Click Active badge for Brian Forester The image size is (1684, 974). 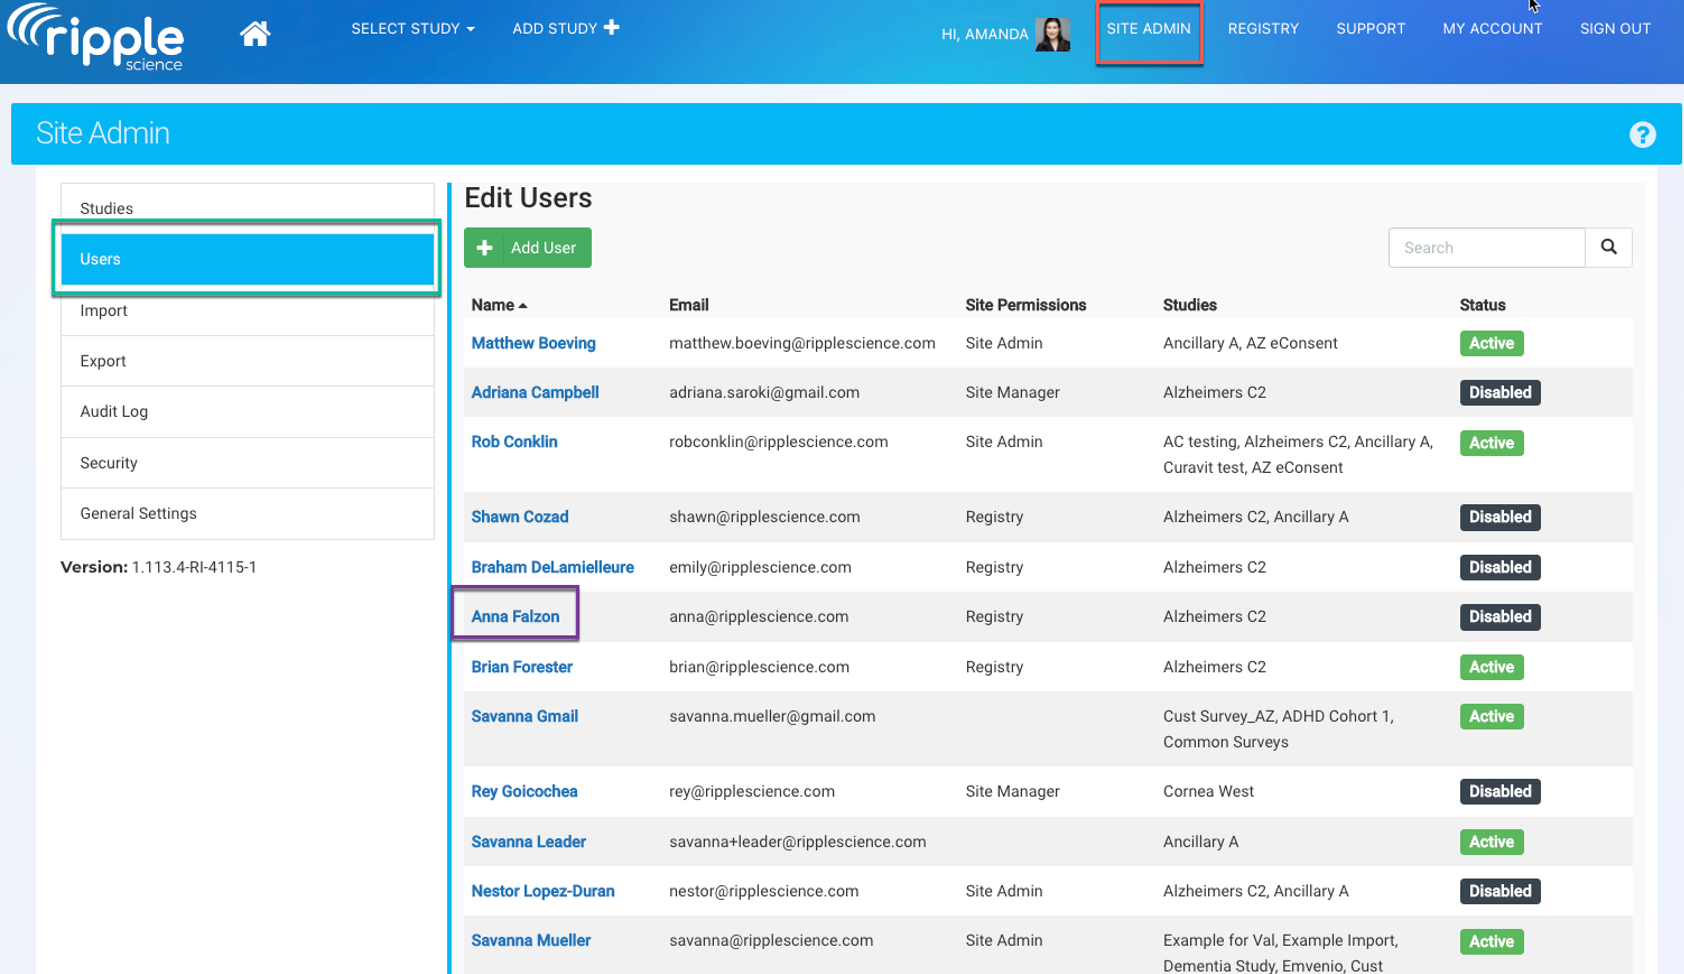coord(1491,667)
